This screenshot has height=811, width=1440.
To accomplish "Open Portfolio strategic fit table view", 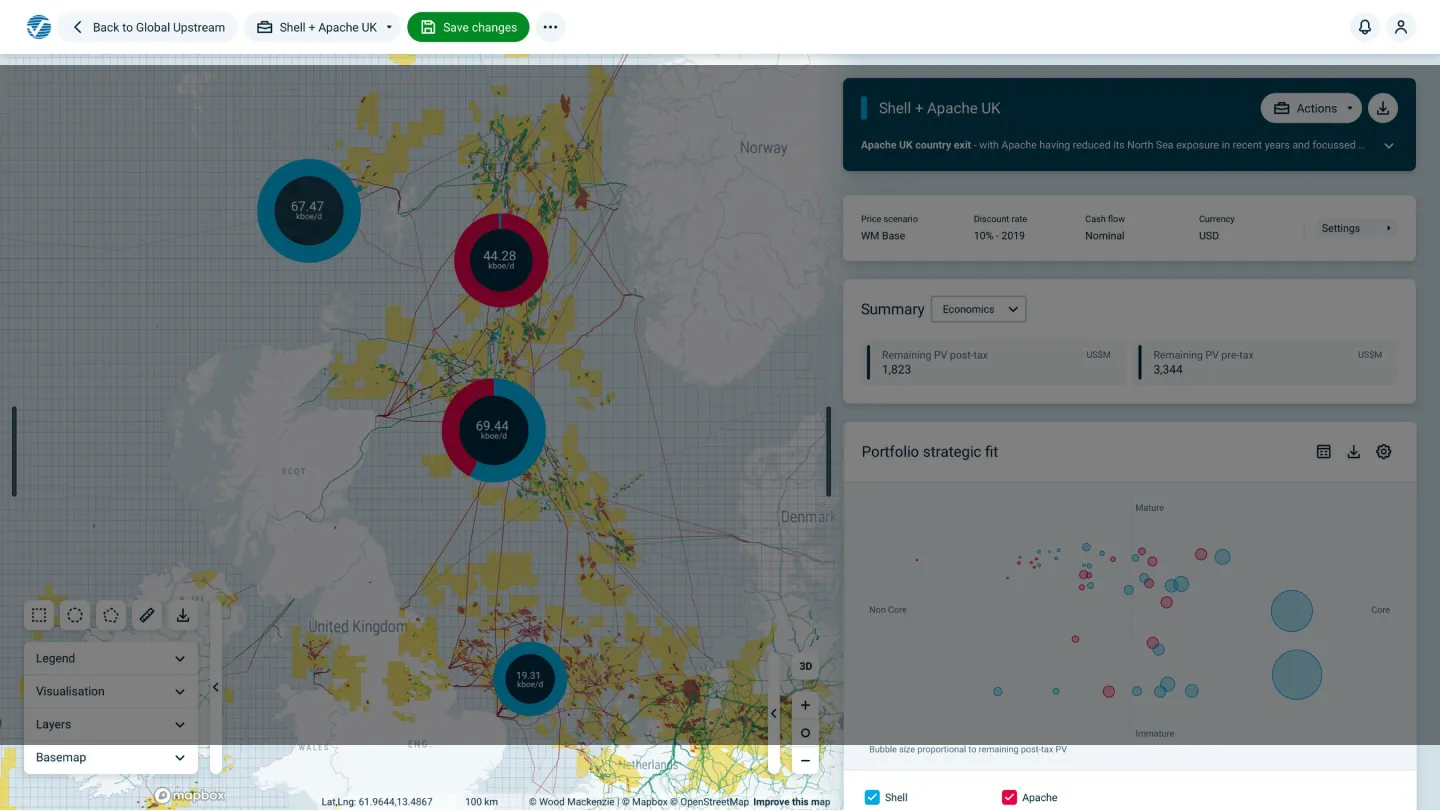I will coord(1323,452).
